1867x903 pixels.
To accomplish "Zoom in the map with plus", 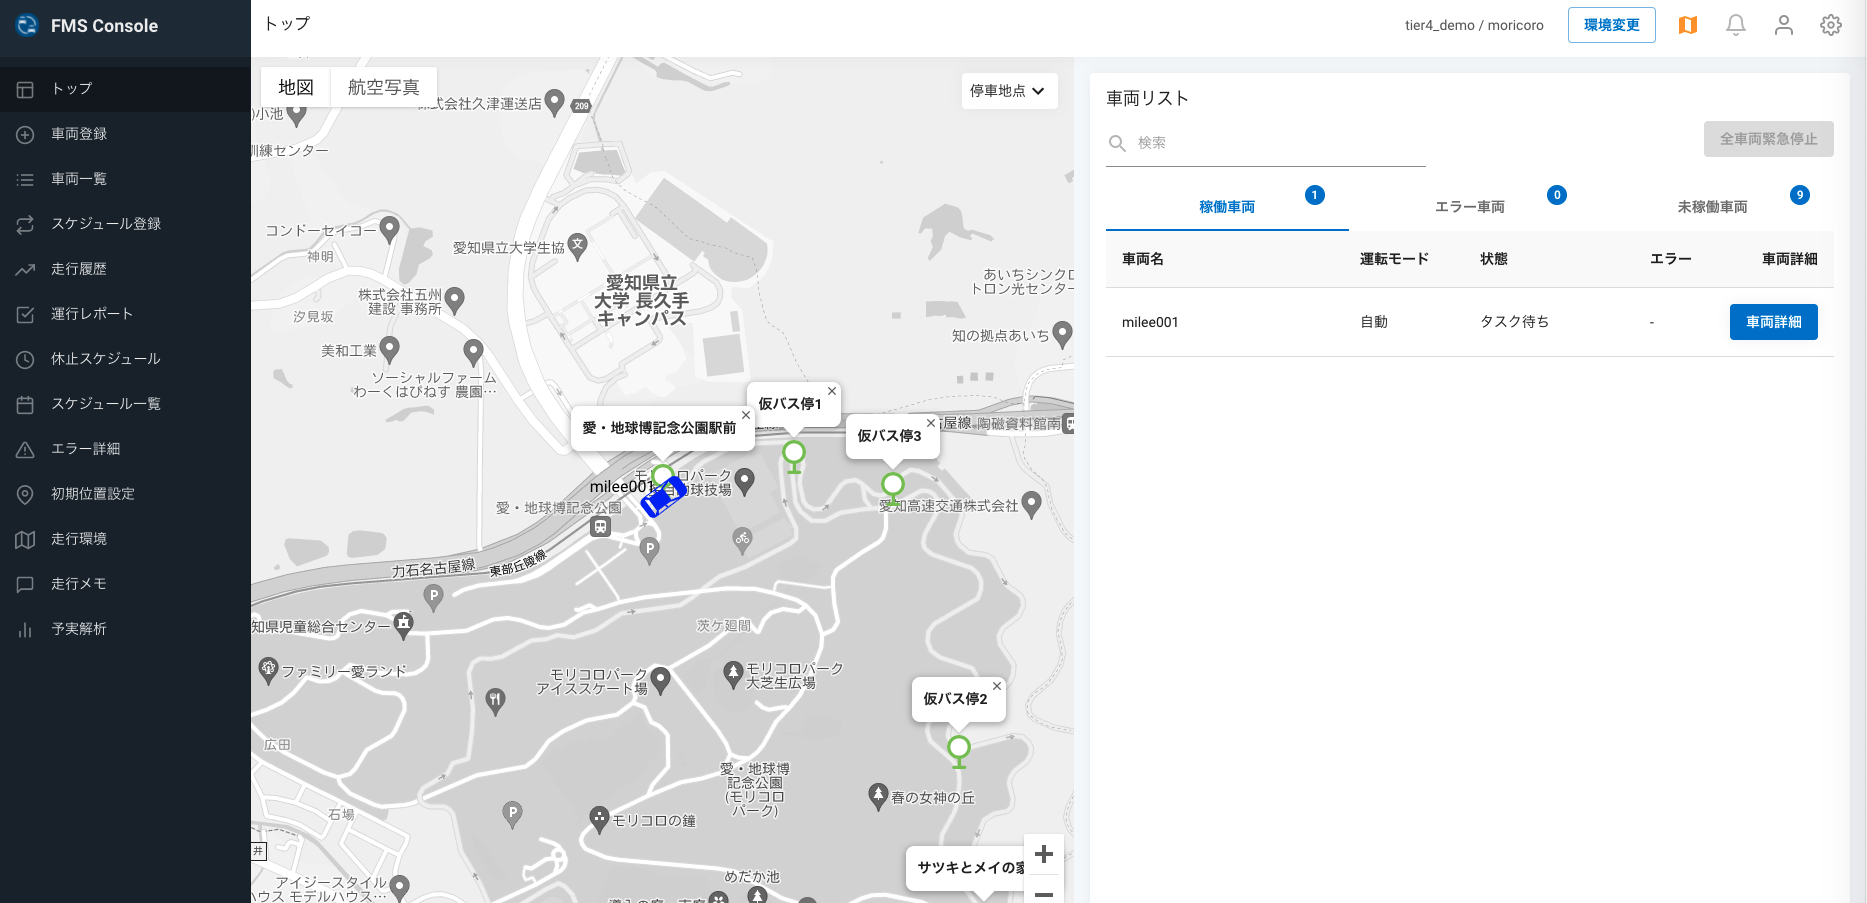I will (1044, 854).
